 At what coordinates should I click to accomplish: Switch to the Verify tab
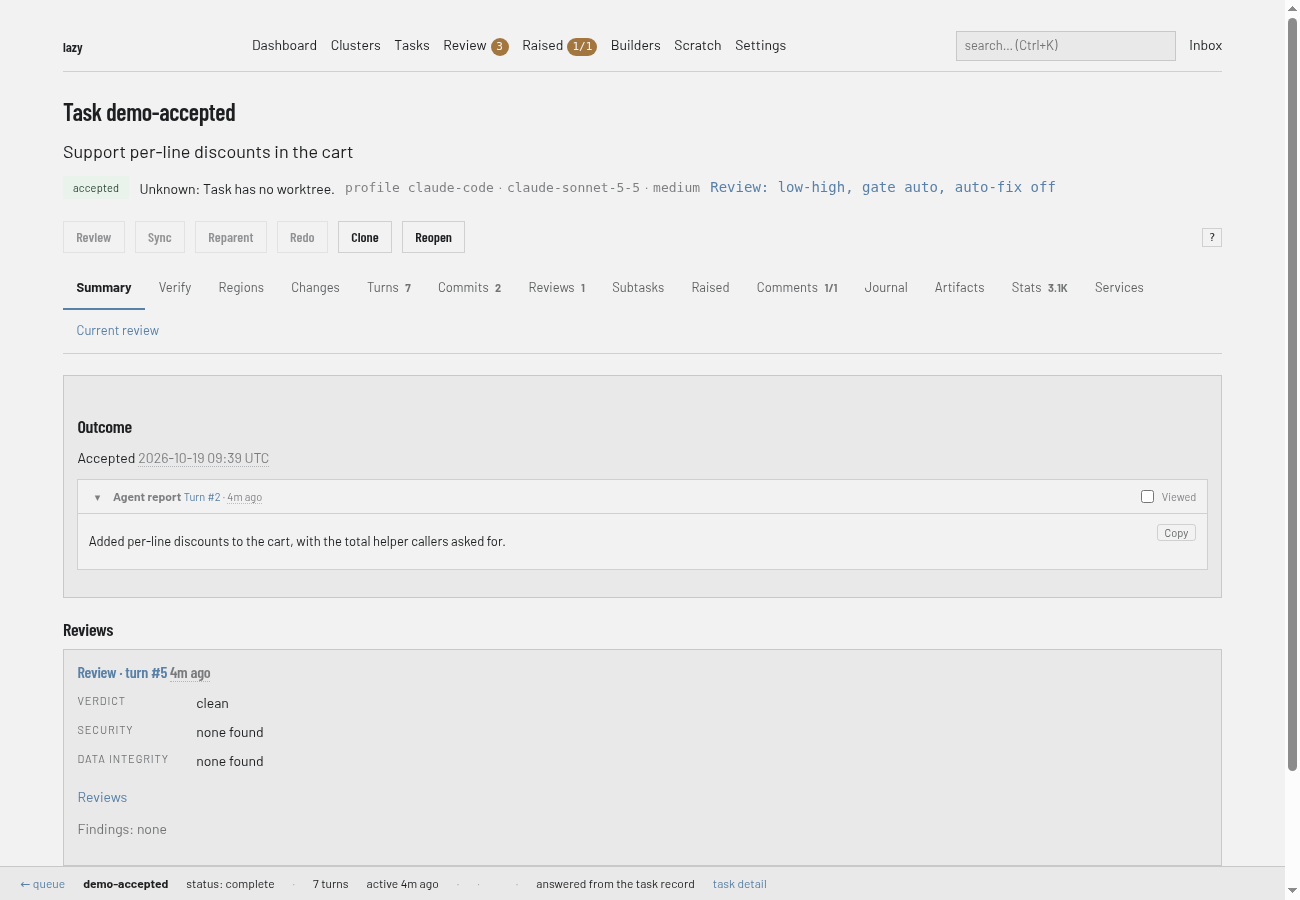coord(174,288)
